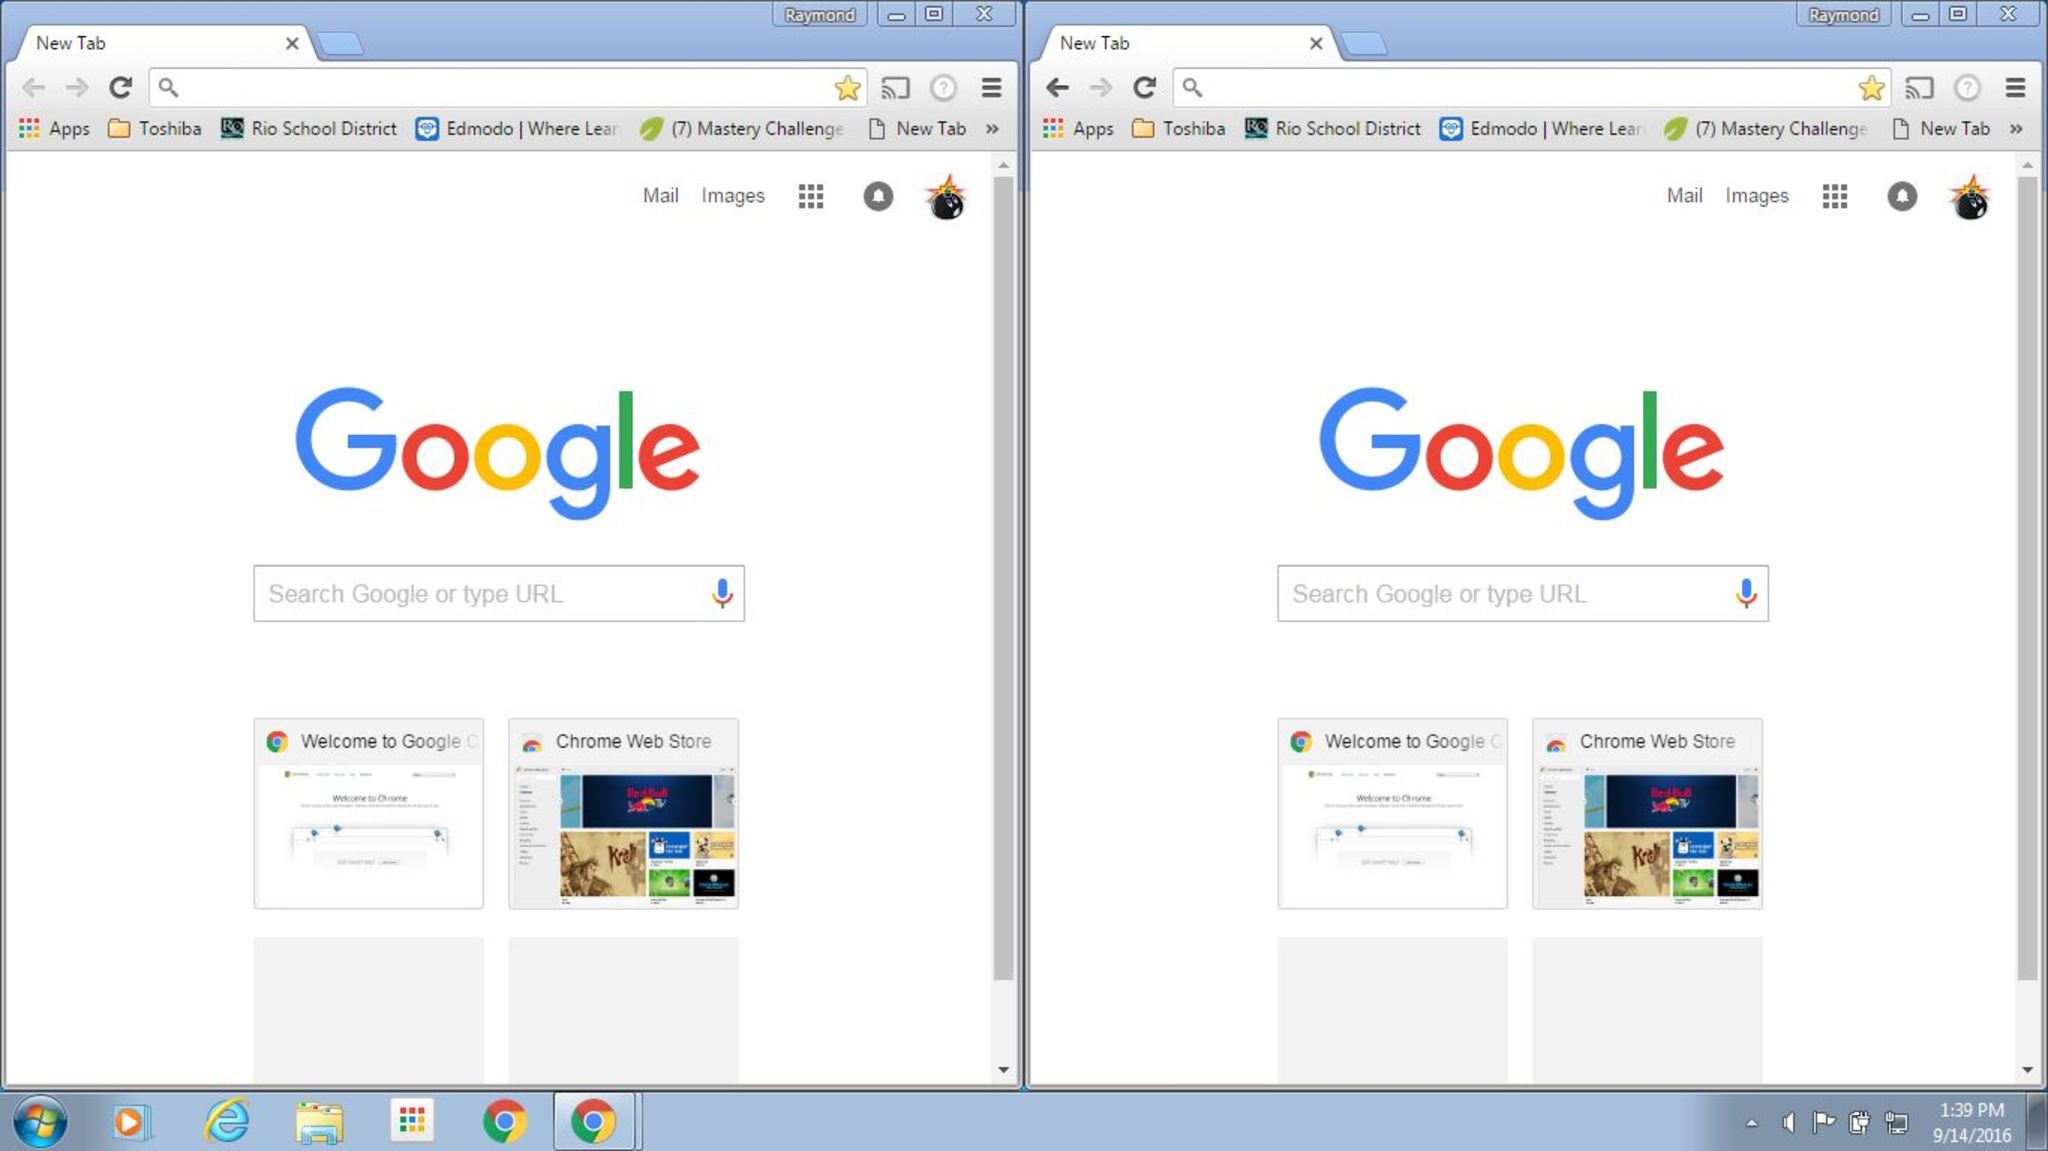This screenshot has width=2048, height=1151.
Task: Launch Internet Explorer from the taskbar
Action: click(227, 1121)
